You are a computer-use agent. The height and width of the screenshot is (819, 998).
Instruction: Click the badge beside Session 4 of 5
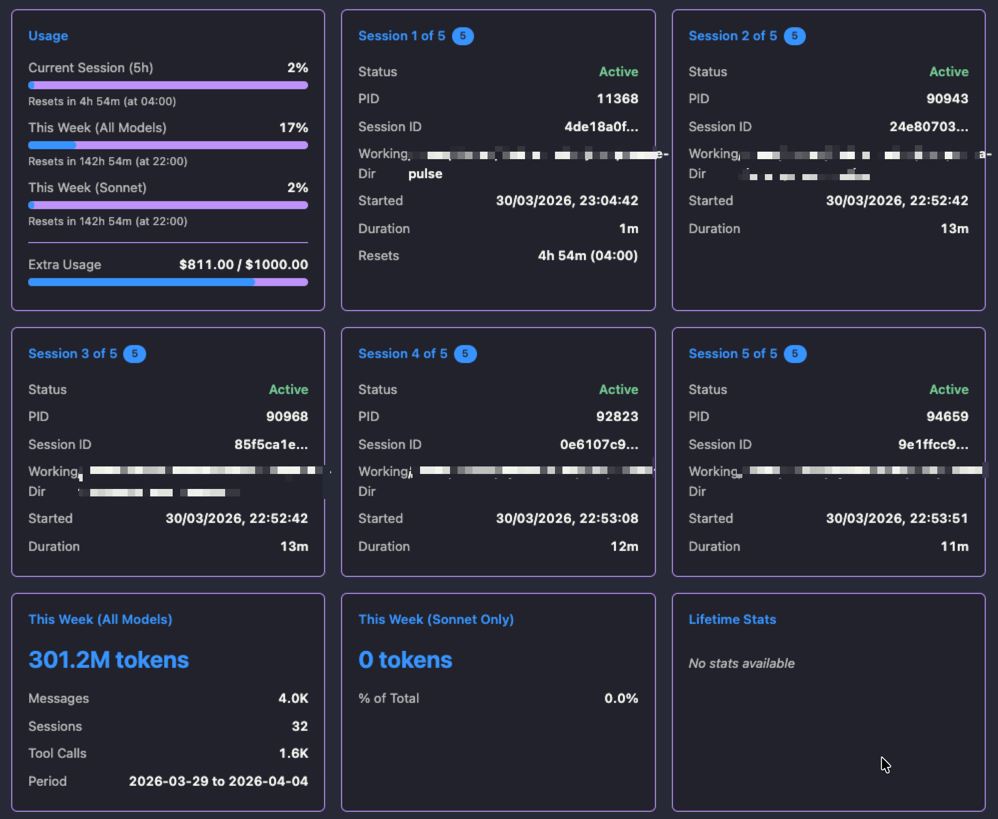point(465,353)
